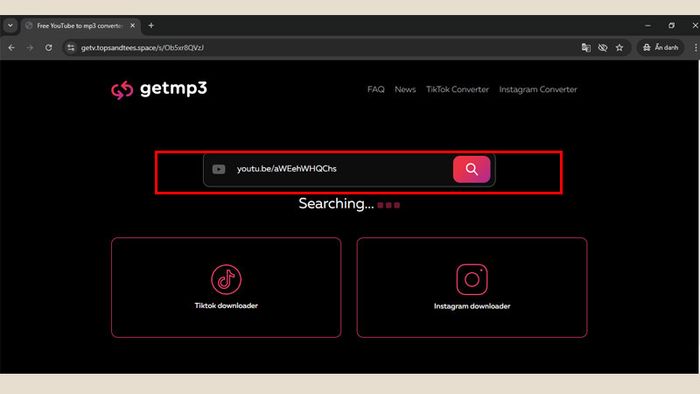This screenshot has width=700, height=394.
Task: Restore down the browser window
Action: 671,25
